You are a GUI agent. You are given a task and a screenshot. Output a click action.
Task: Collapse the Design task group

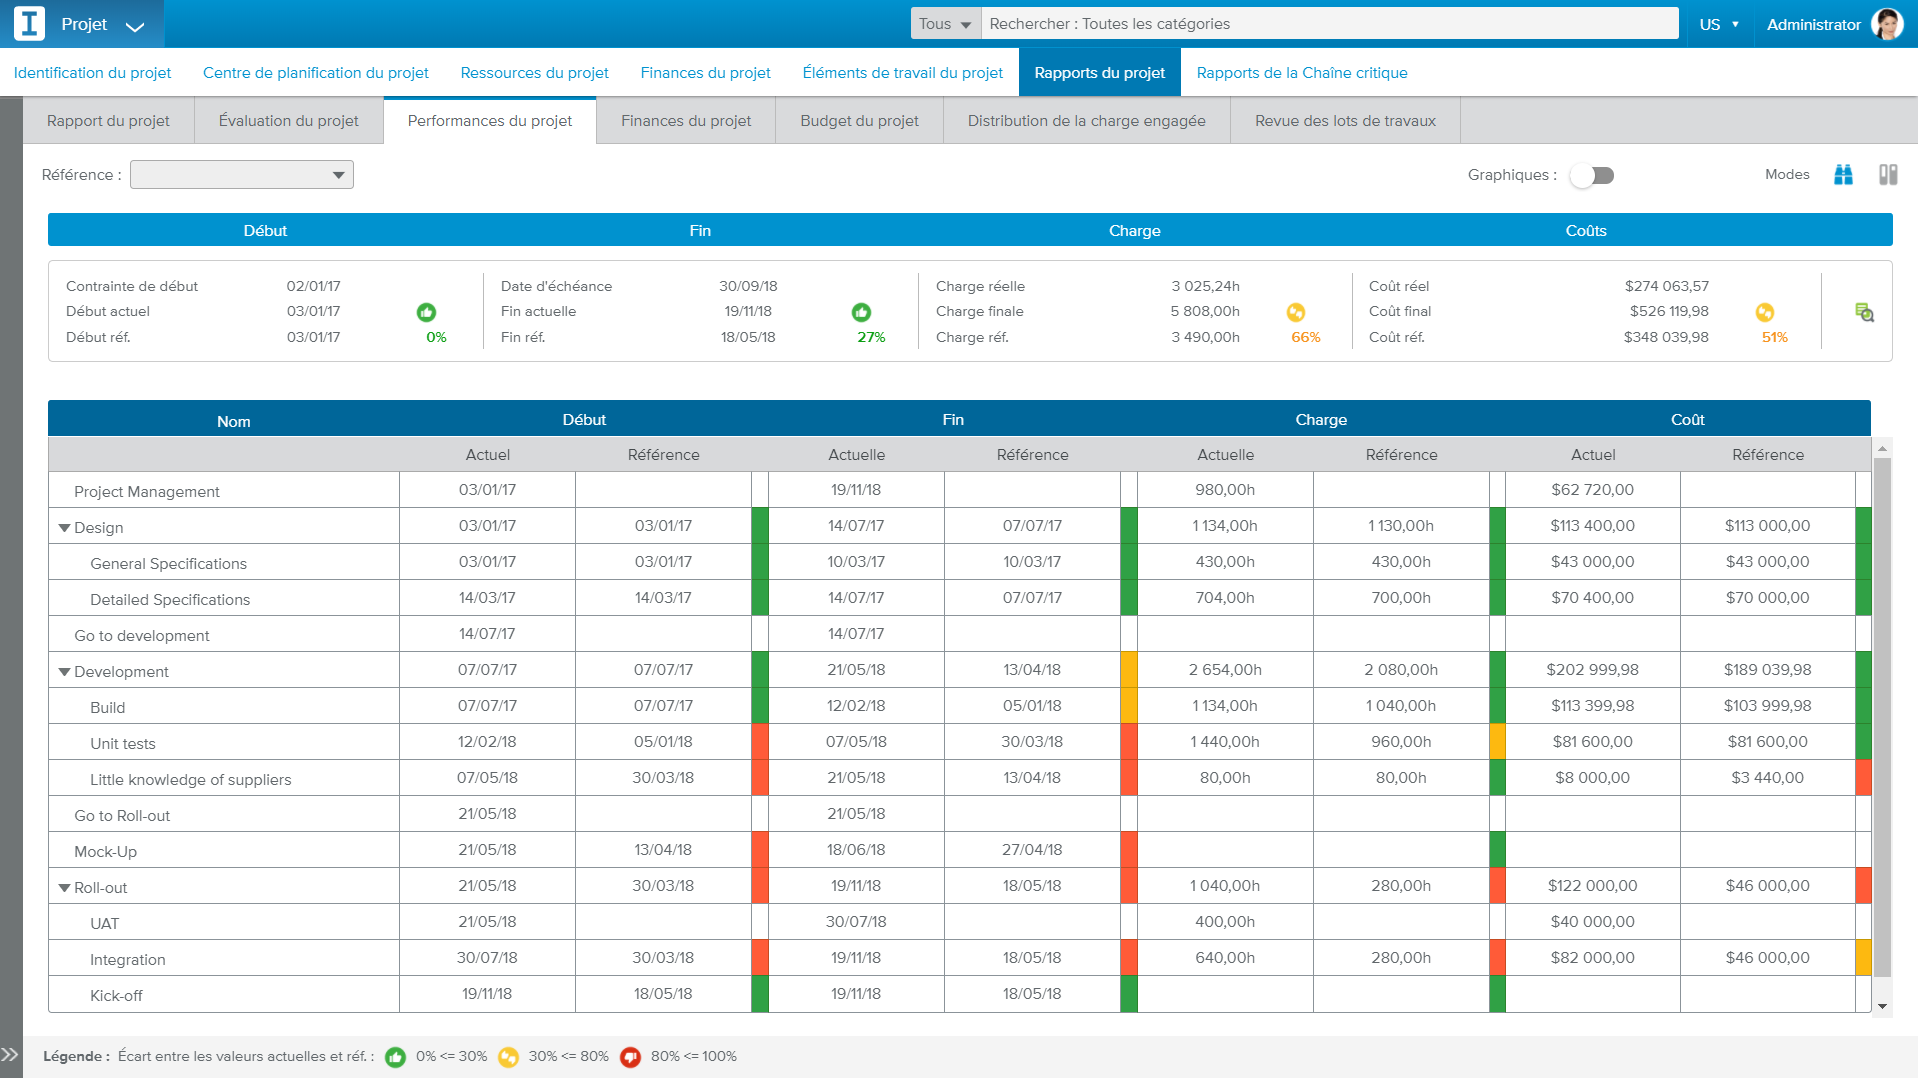[64, 528]
